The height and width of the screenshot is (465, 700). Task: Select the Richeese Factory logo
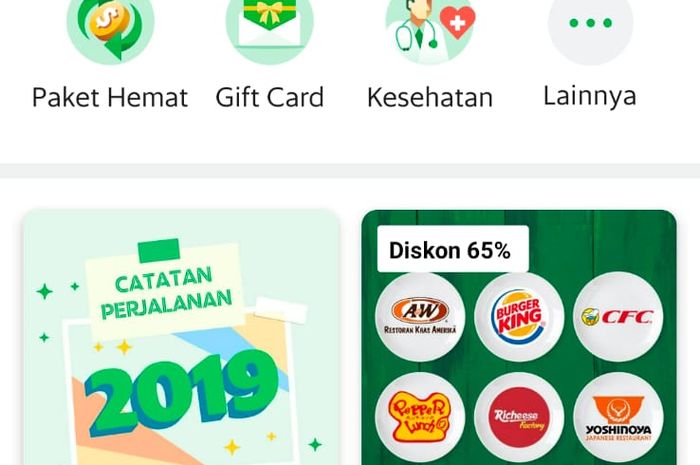tap(519, 417)
